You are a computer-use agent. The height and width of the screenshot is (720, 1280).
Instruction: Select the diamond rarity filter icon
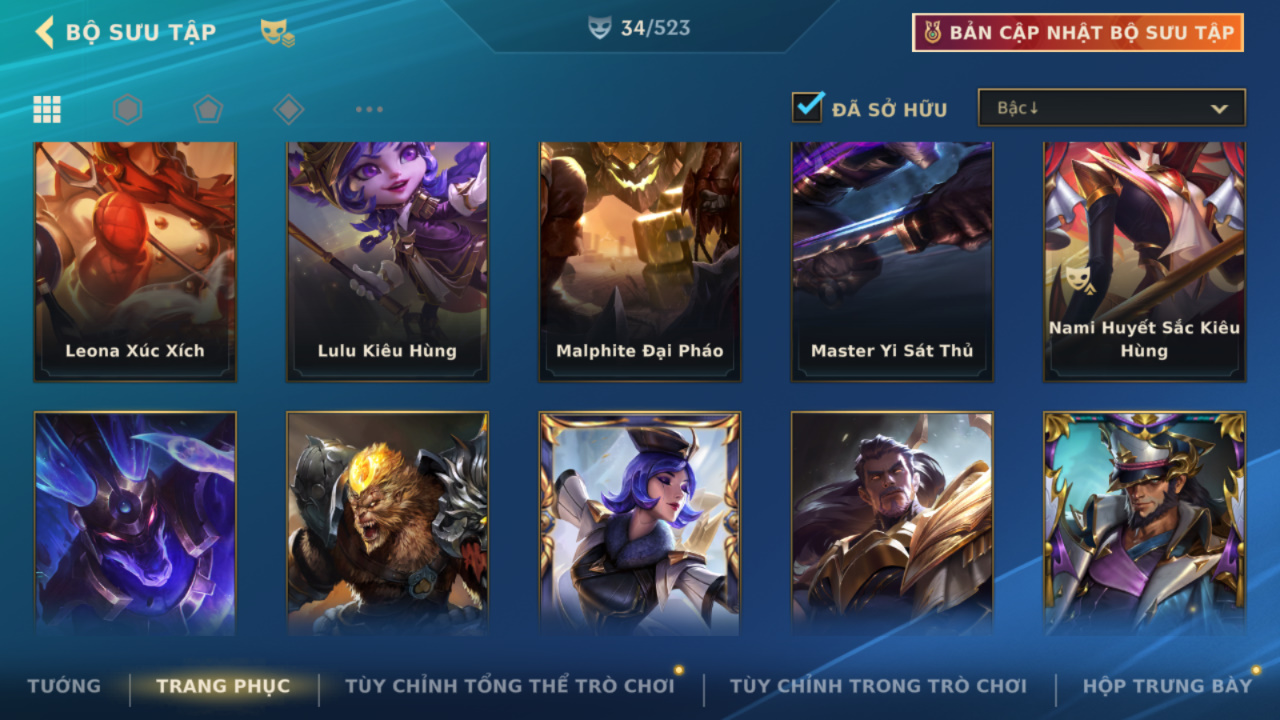(288, 109)
